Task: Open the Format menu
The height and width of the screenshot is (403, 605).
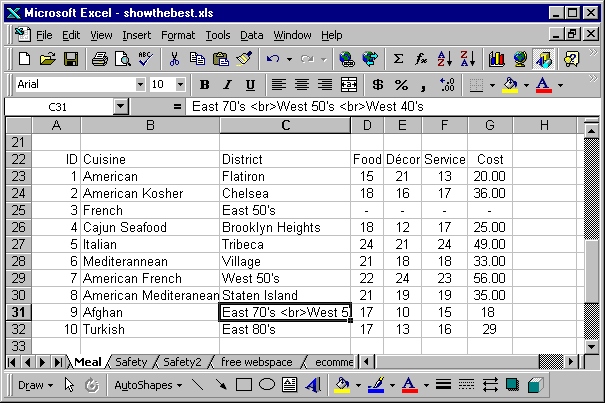Action: click(178, 35)
